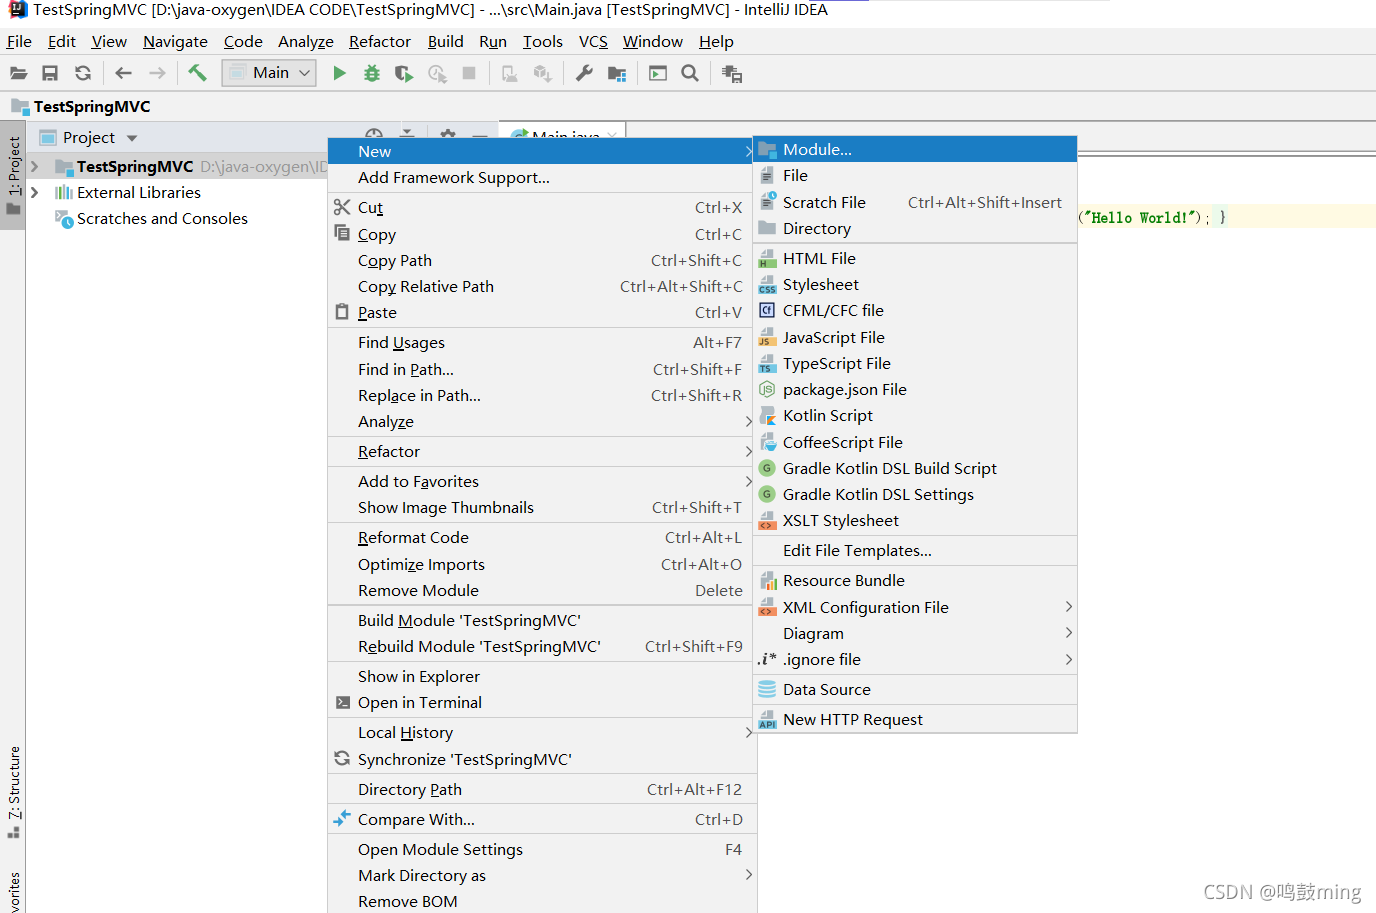The width and height of the screenshot is (1376, 913).
Task: Choose Stylesheet option
Action: tap(915, 284)
